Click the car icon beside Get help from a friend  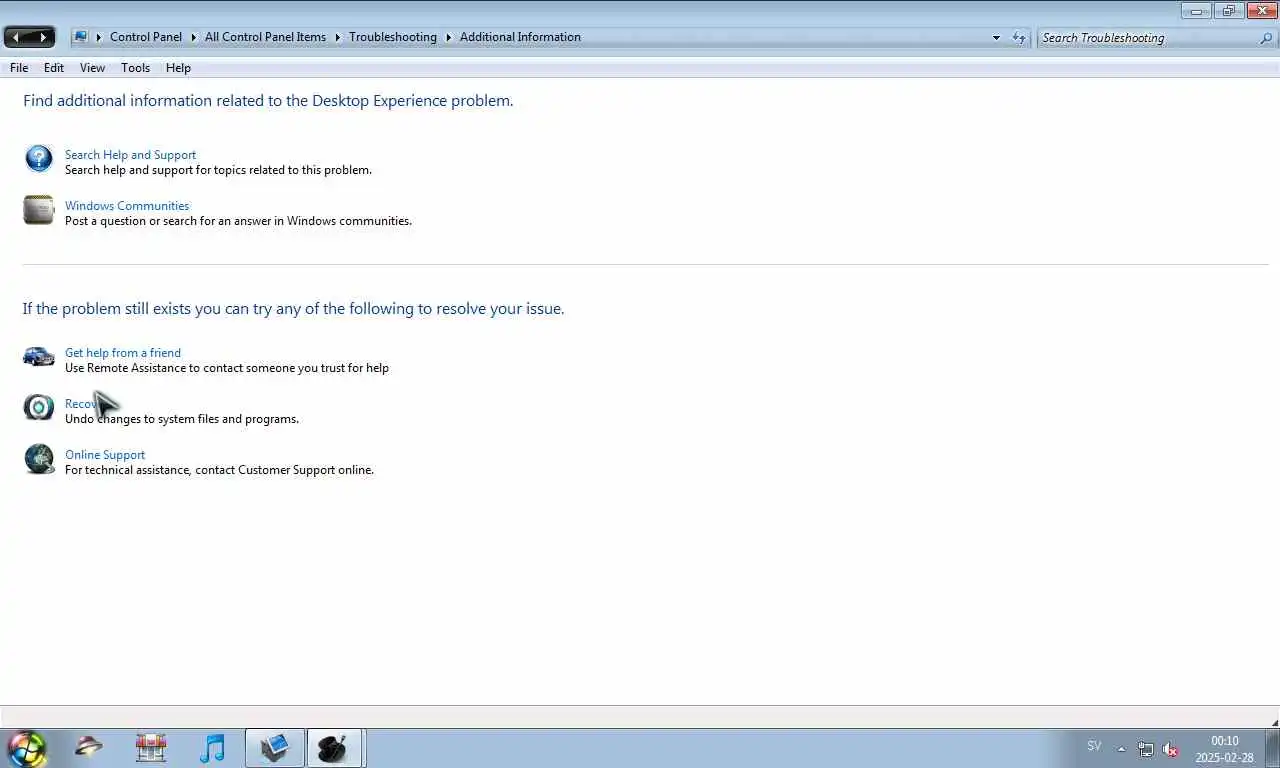point(39,356)
